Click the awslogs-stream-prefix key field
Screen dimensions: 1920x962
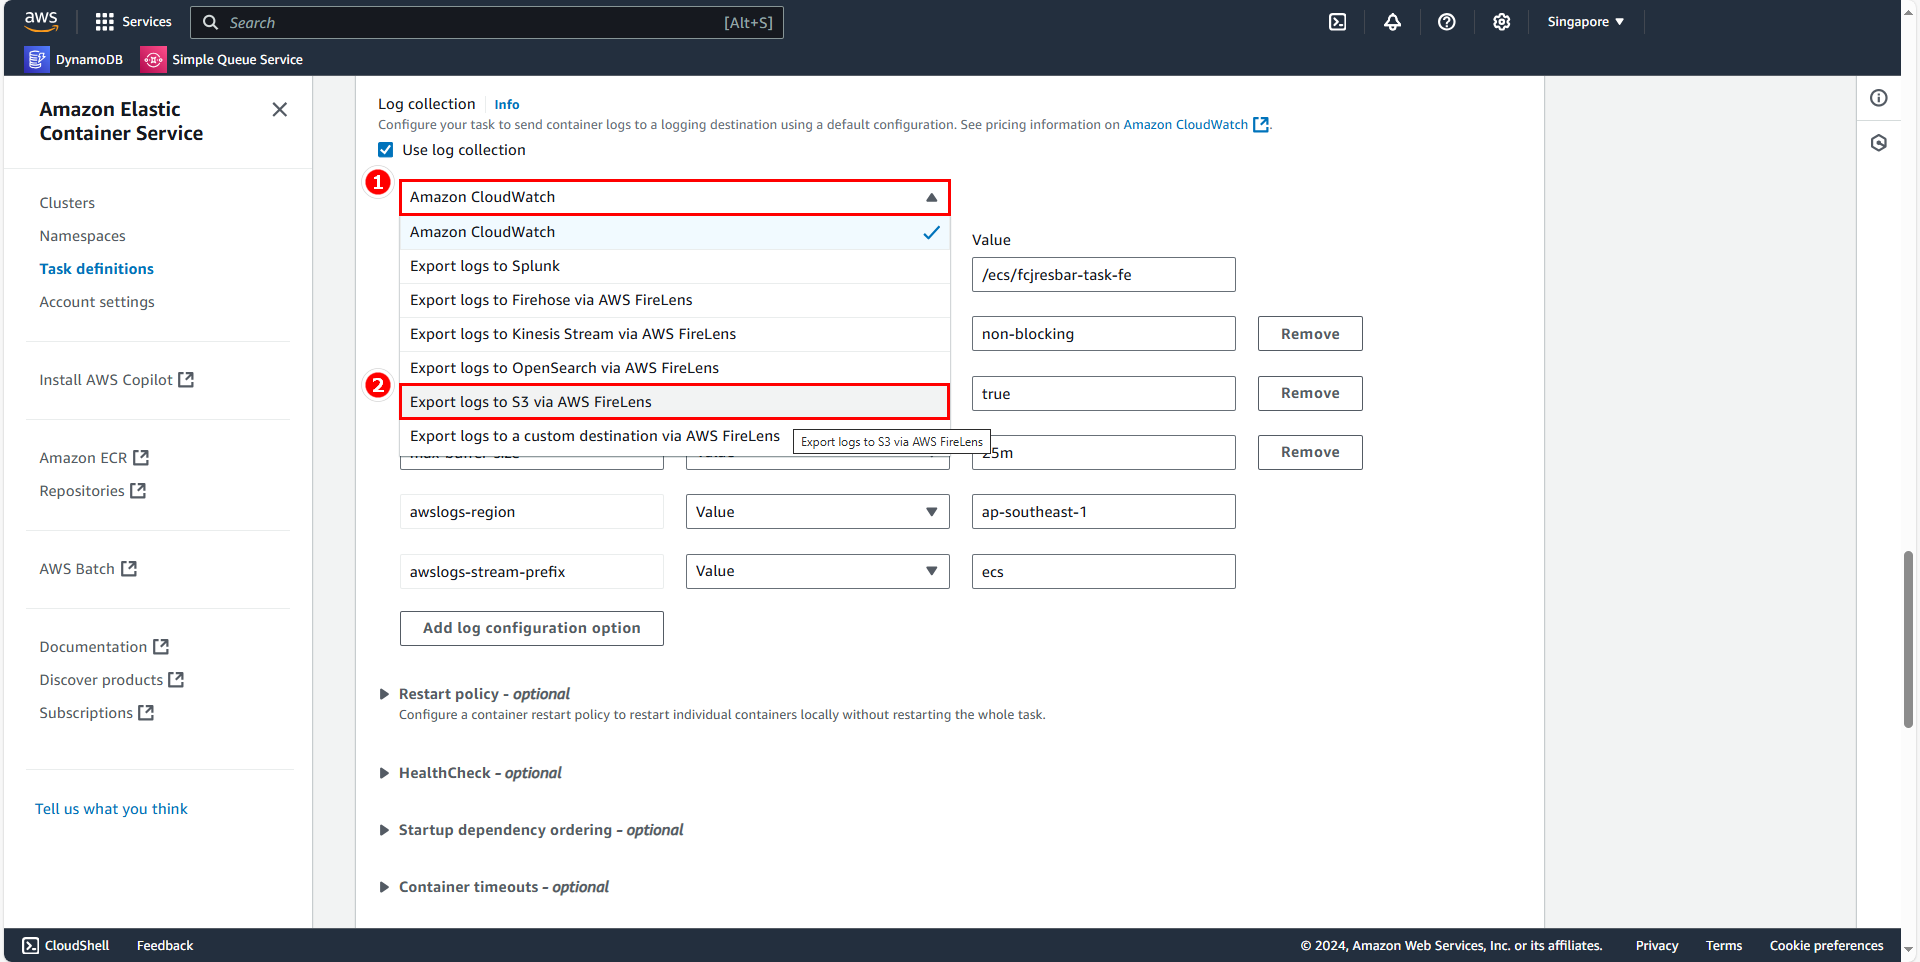click(x=532, y=571)
